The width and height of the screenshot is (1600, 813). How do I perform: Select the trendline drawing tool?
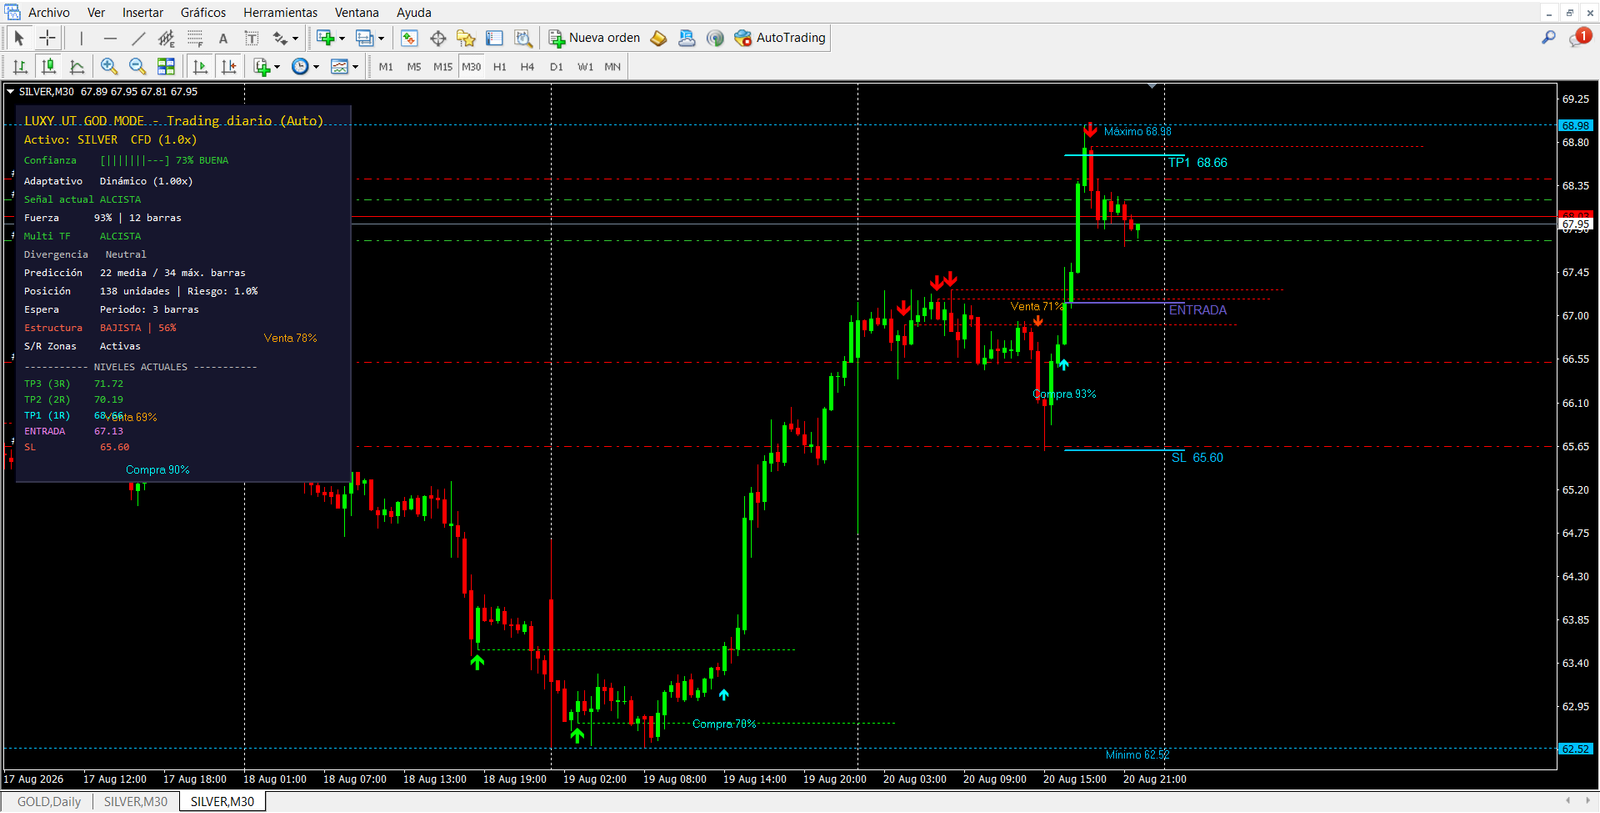coord(138,38)
